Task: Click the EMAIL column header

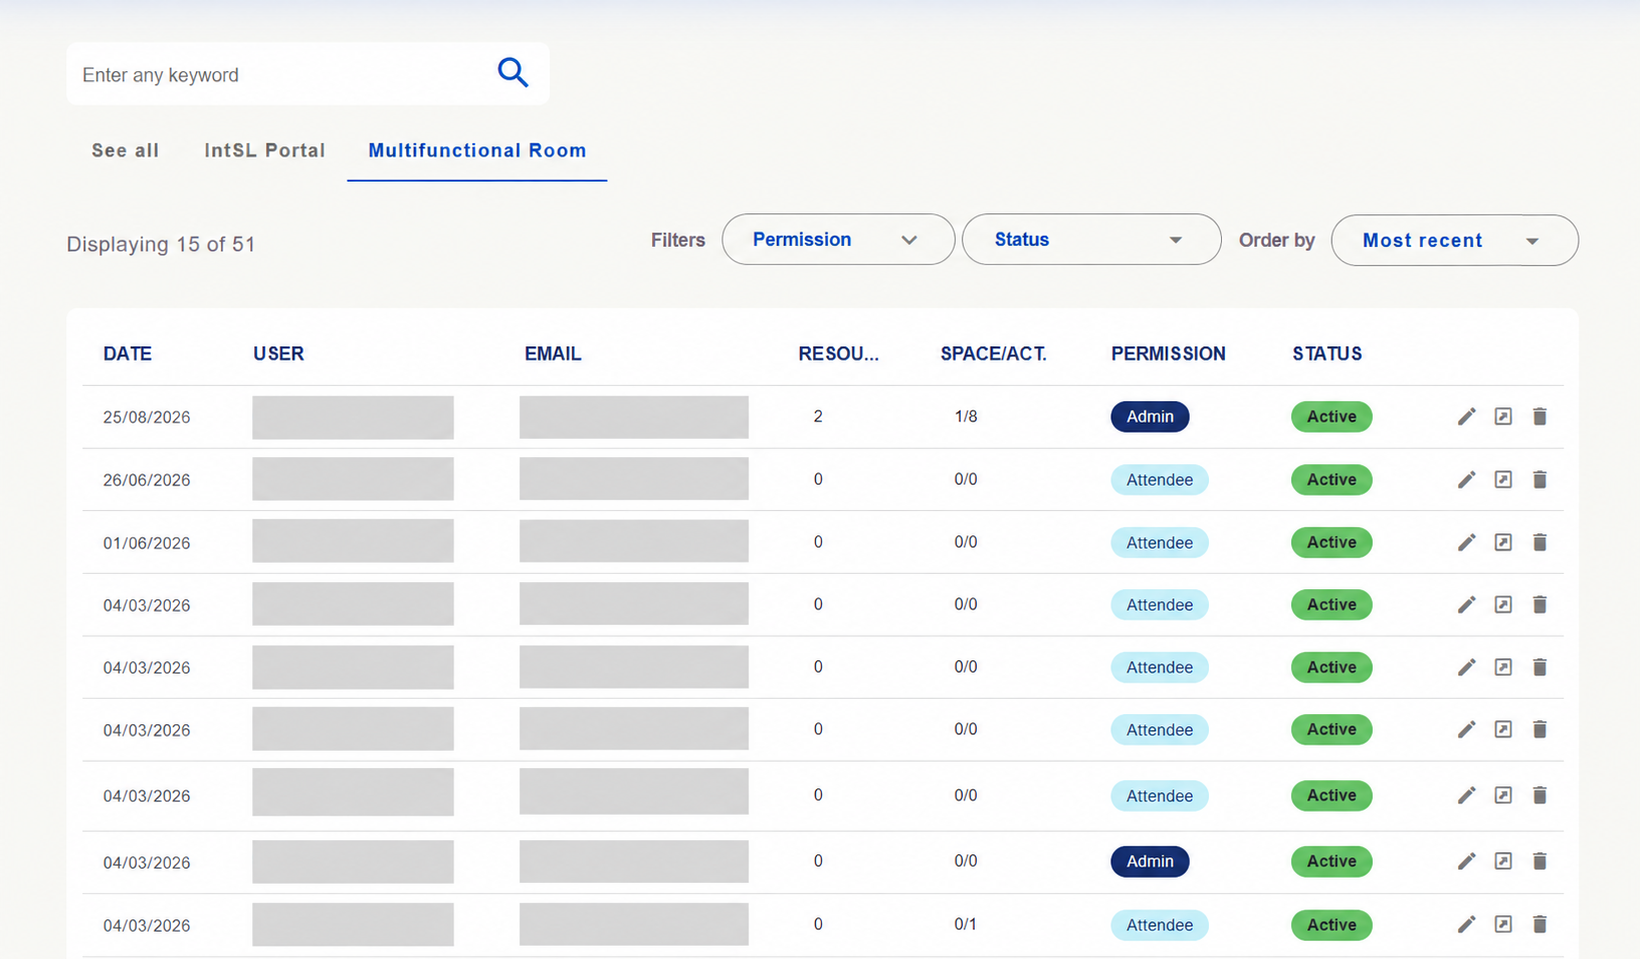Action: pyautogui.click(x=552, y=353)
